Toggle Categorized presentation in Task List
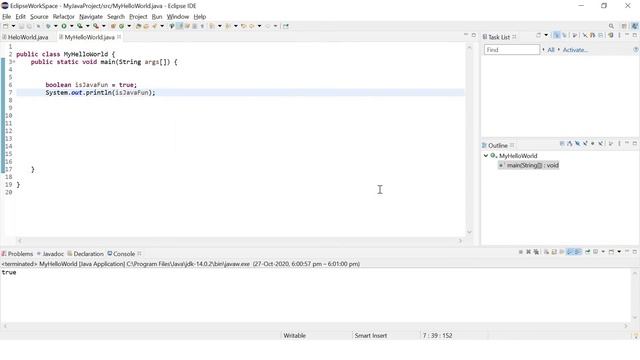 click(556, 36)
